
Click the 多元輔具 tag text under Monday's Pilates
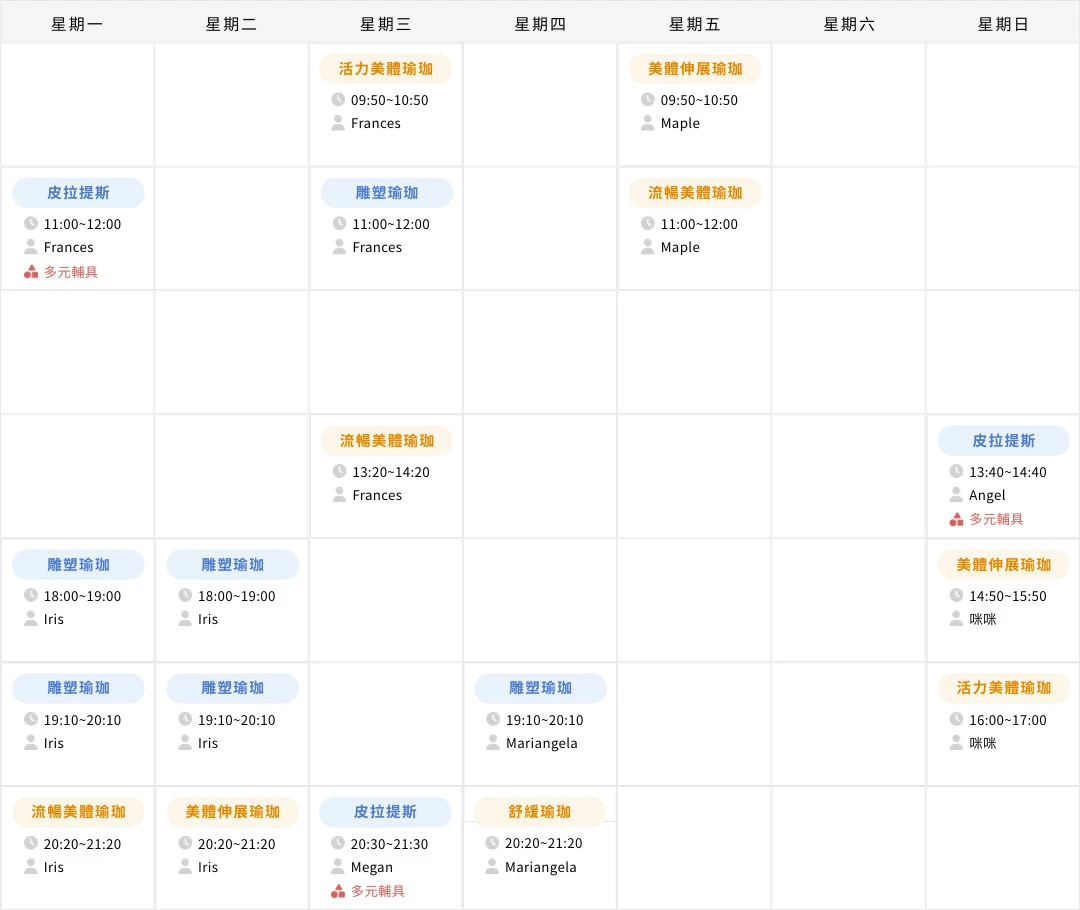74,270
